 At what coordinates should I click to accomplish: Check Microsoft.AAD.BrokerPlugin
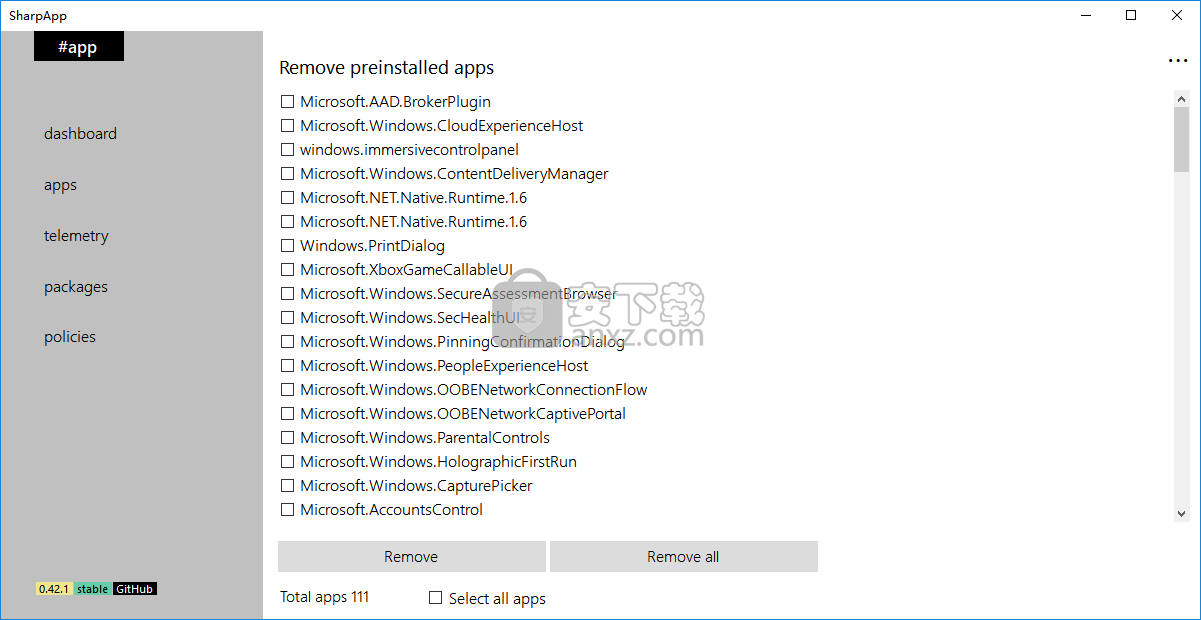pyautogui.click(x=288, y=102)
